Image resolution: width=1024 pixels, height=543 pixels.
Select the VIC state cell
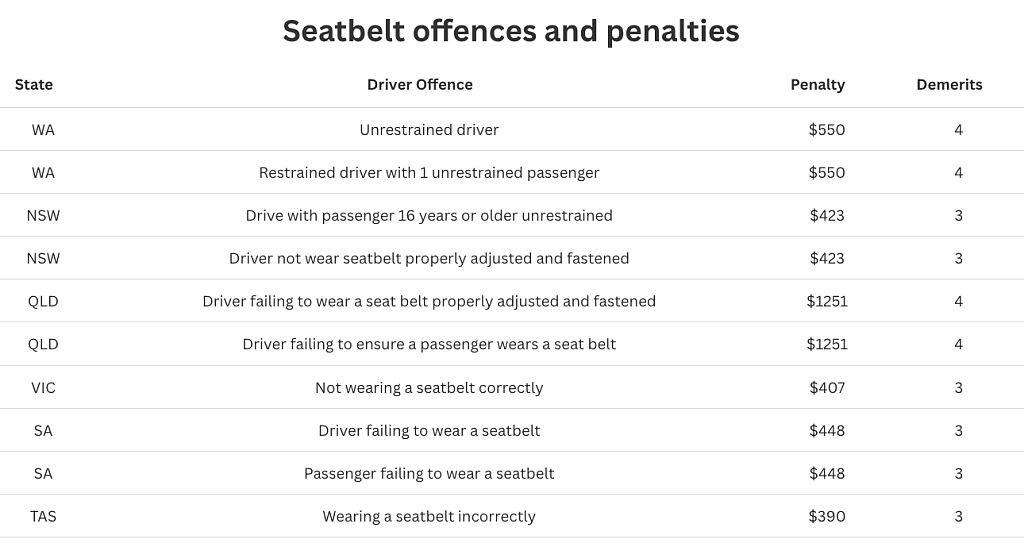(x=43, y=388)
